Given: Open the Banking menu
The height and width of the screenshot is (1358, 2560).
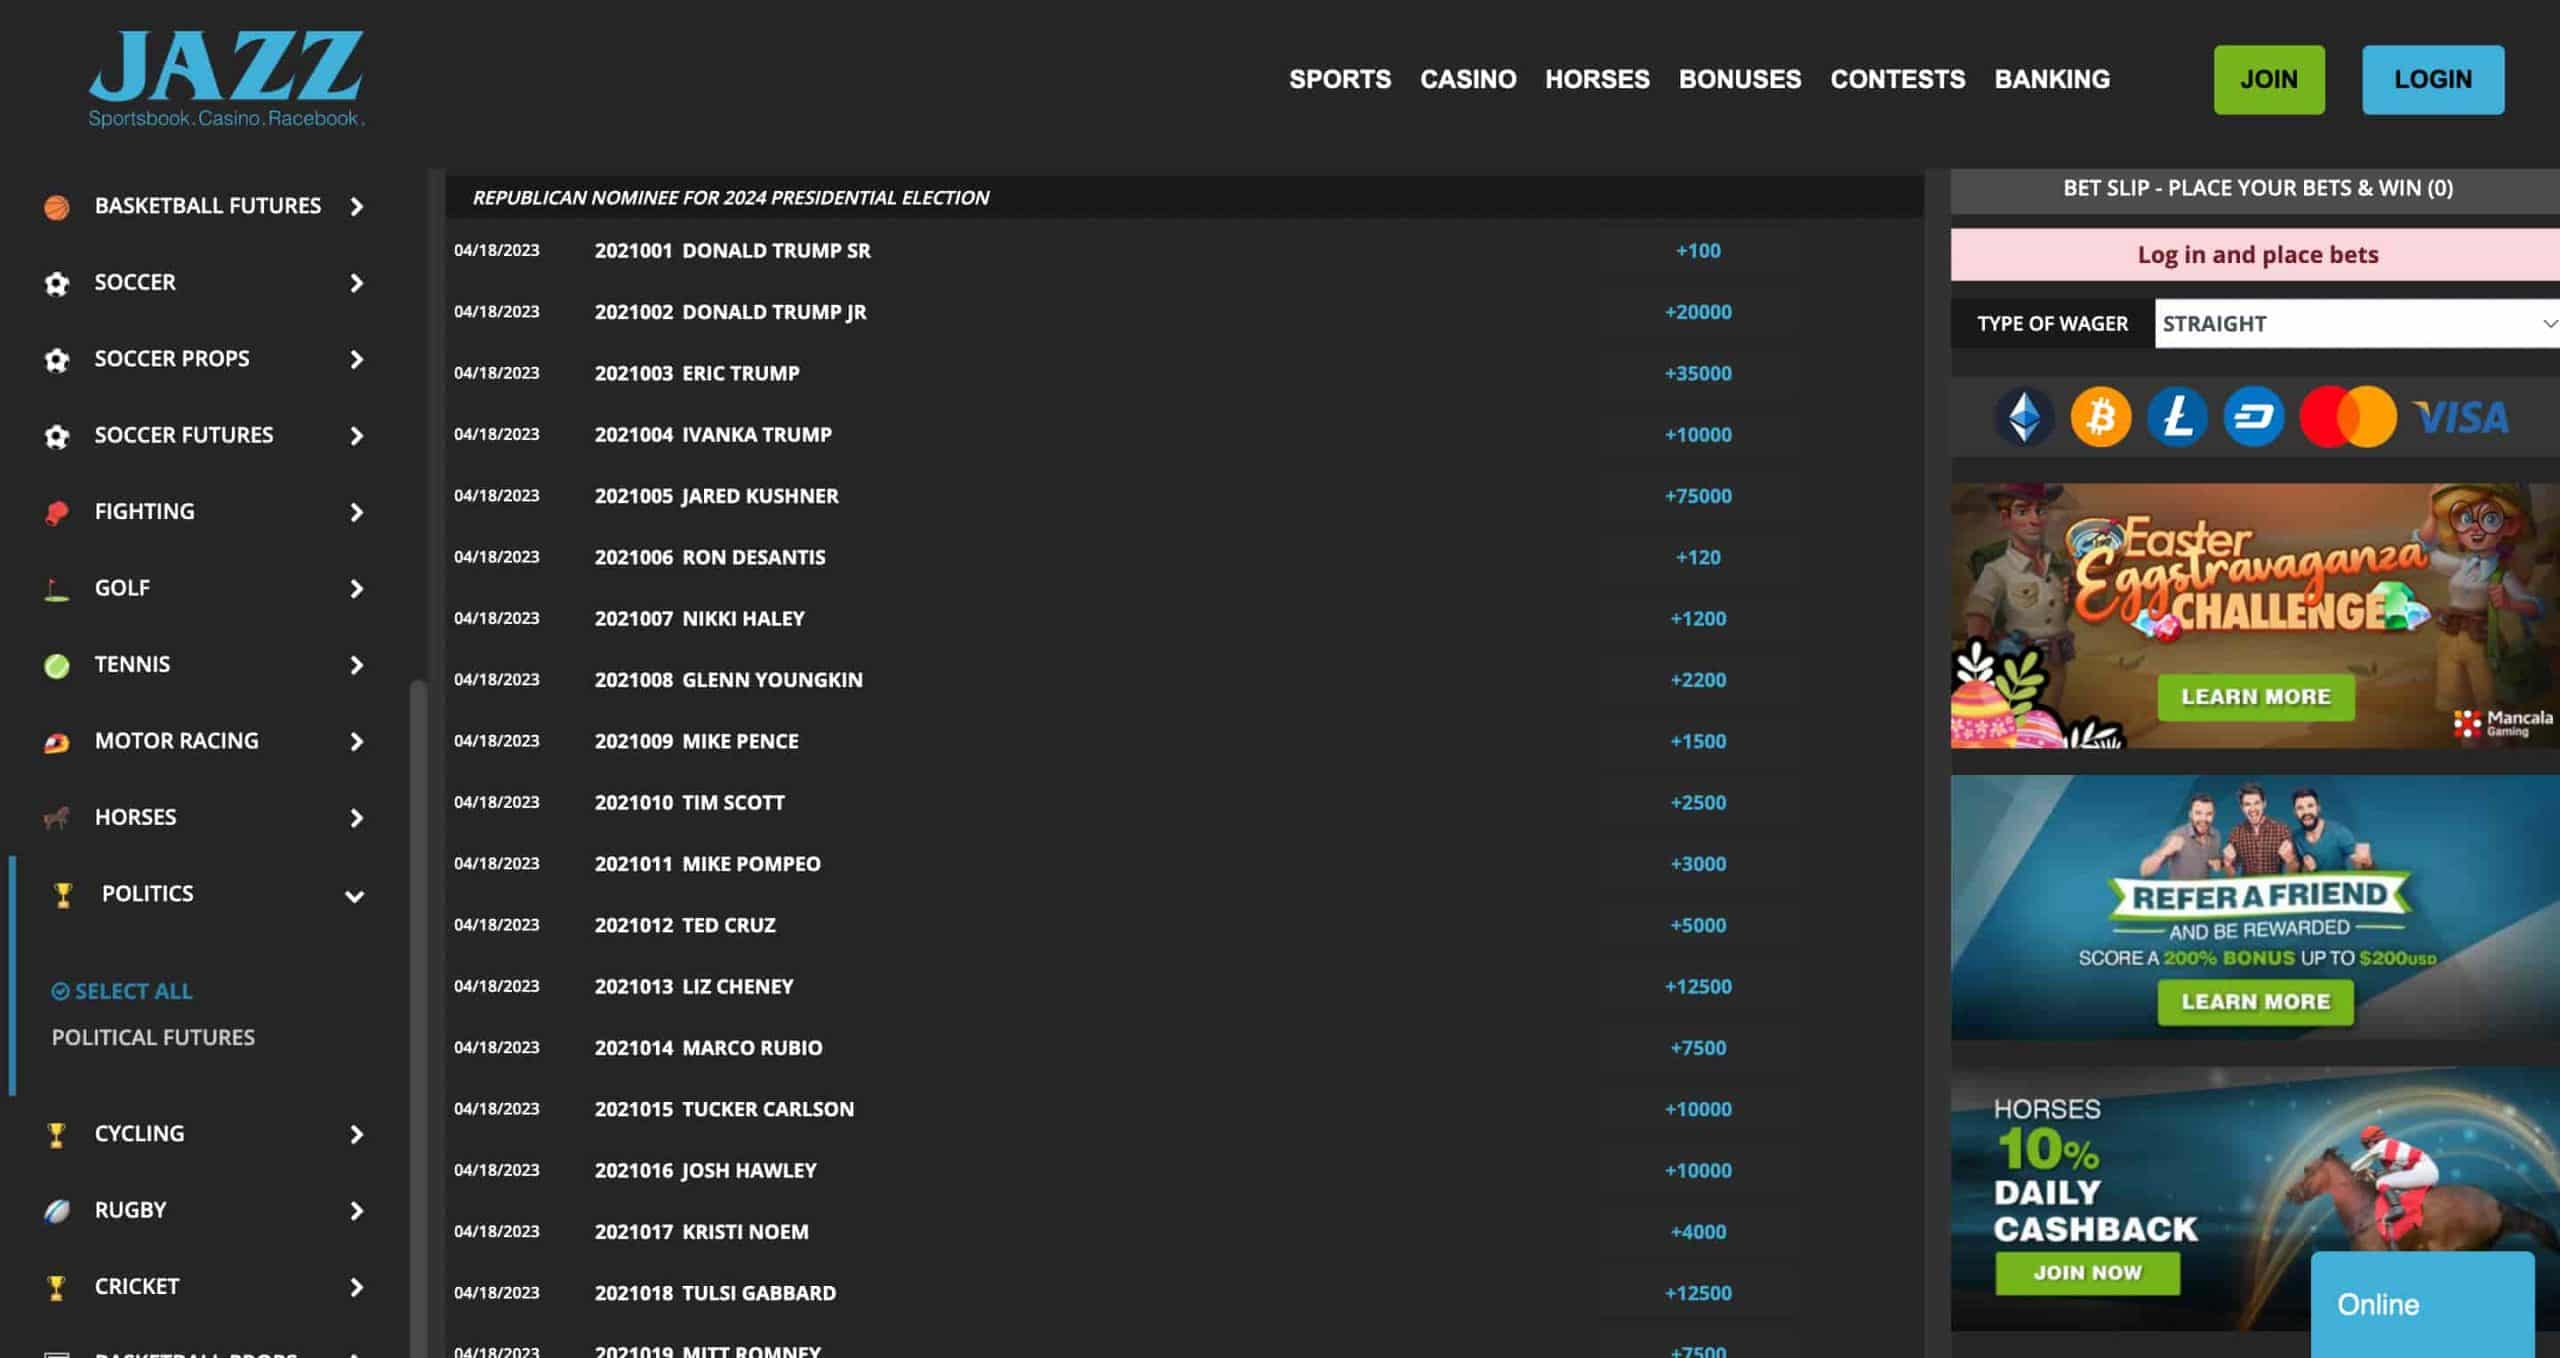Looking at the screenshot, I should pos(2052,79).
